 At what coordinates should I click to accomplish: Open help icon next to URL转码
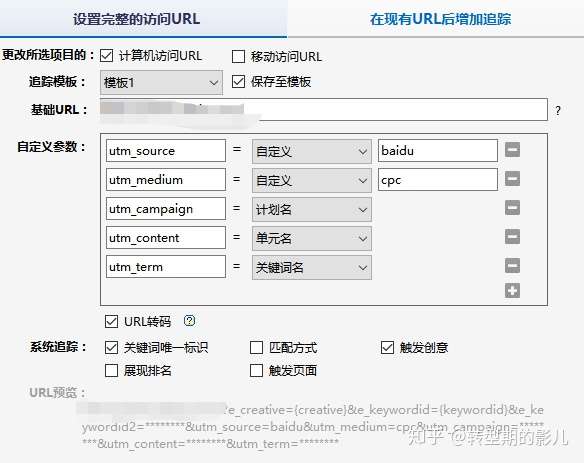[x=190, y=321]
